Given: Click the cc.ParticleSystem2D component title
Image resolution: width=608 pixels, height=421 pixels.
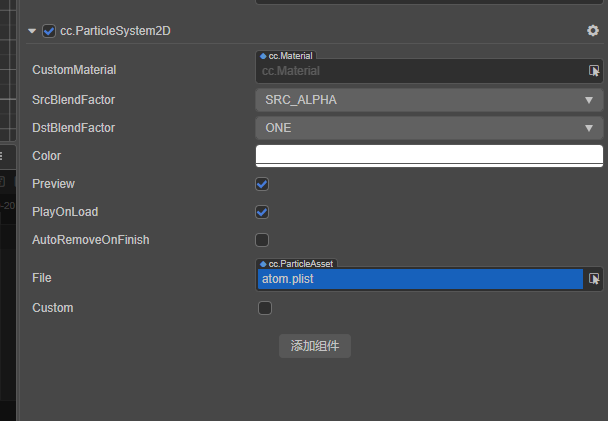Looking at the screenshot, I should (115, 31).
